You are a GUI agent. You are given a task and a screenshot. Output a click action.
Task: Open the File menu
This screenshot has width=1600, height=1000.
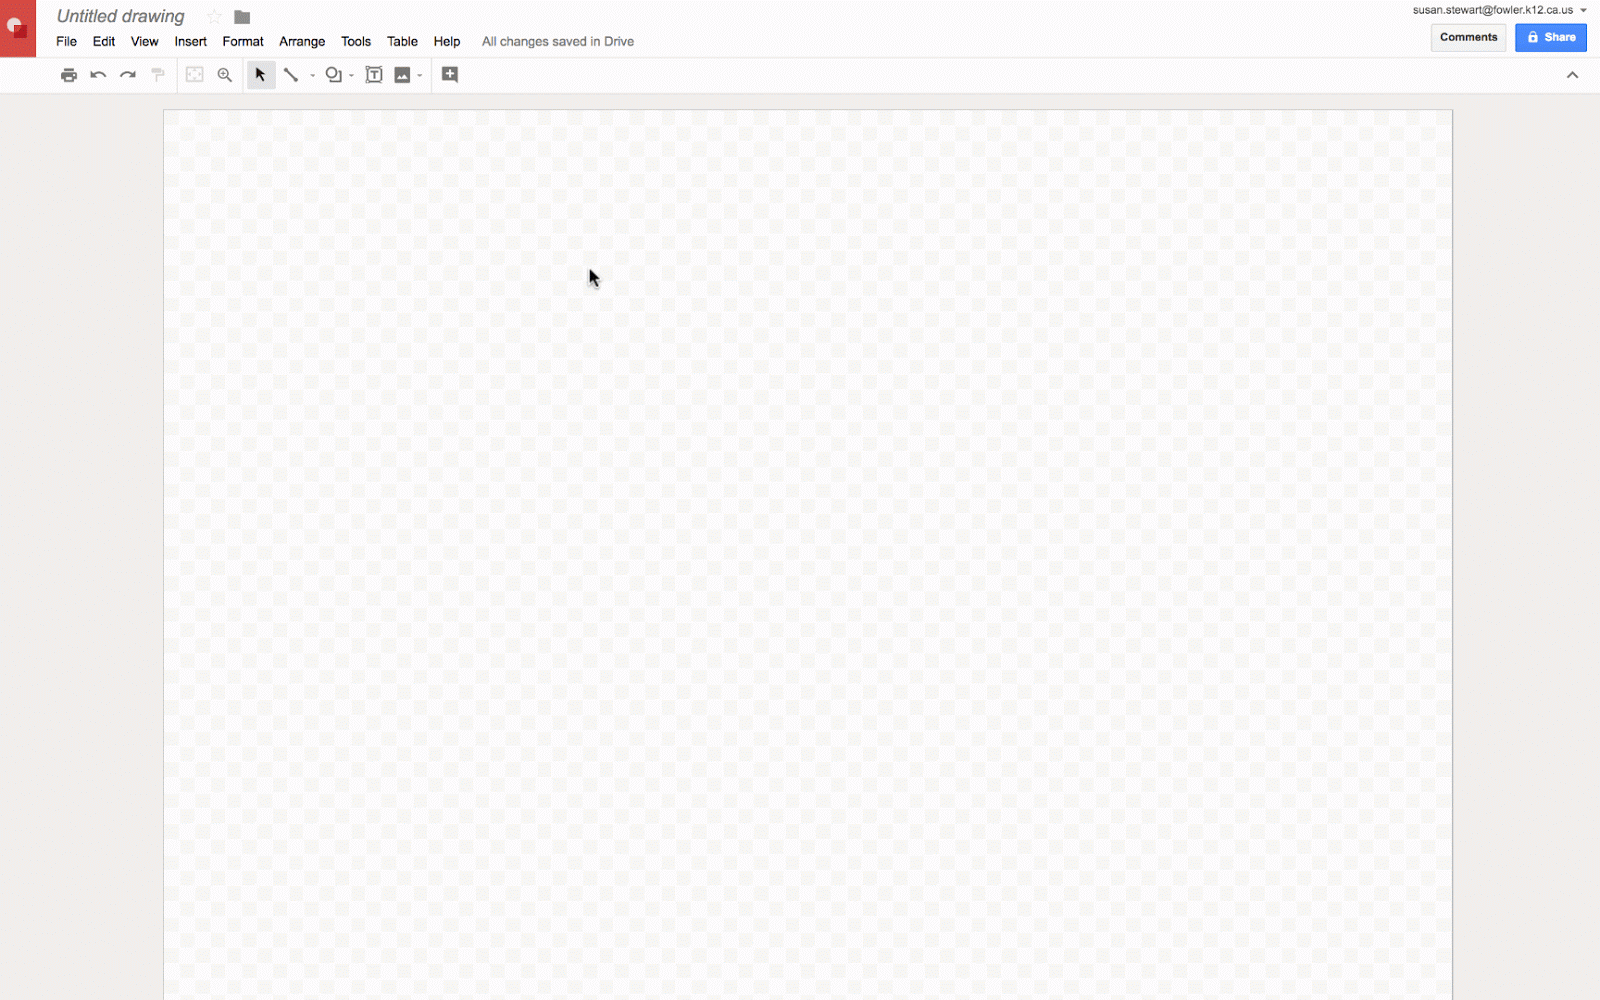(66, 41)
